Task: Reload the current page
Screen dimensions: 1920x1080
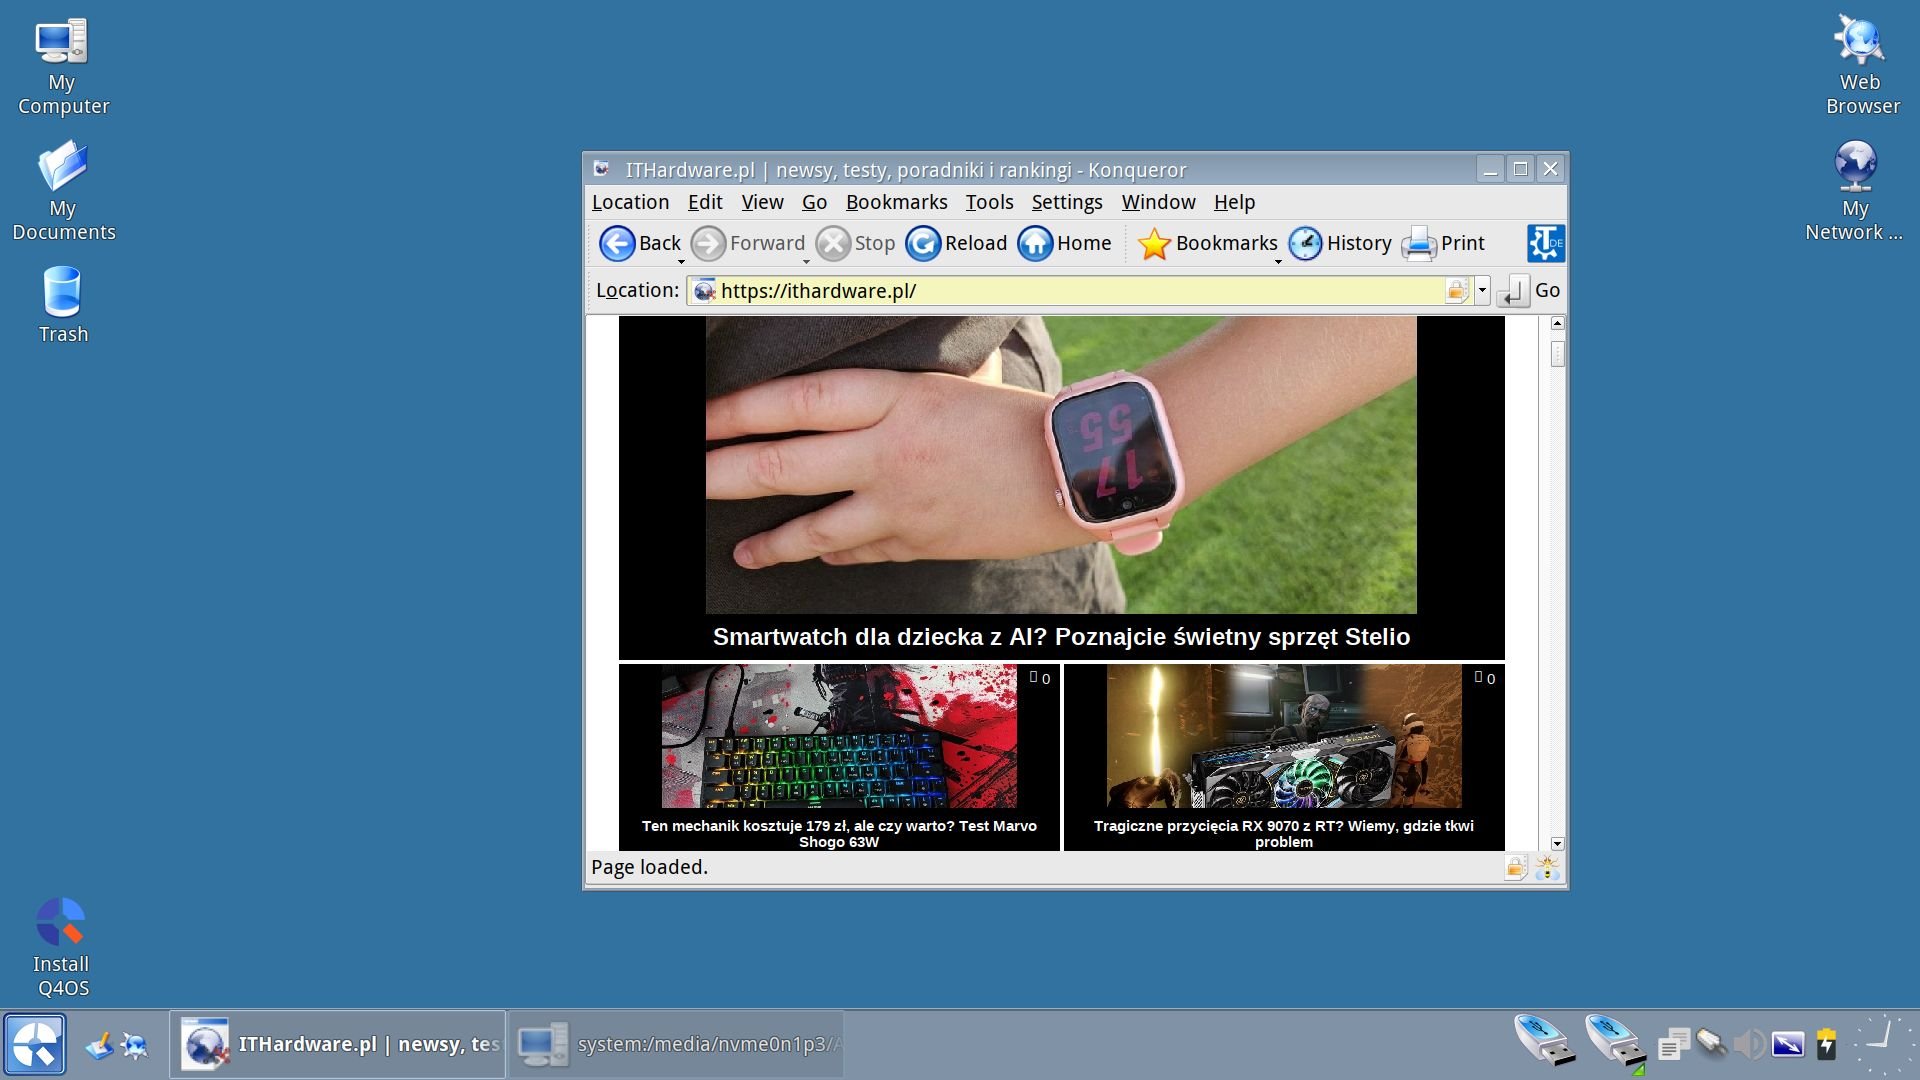Action: [956, 243]
